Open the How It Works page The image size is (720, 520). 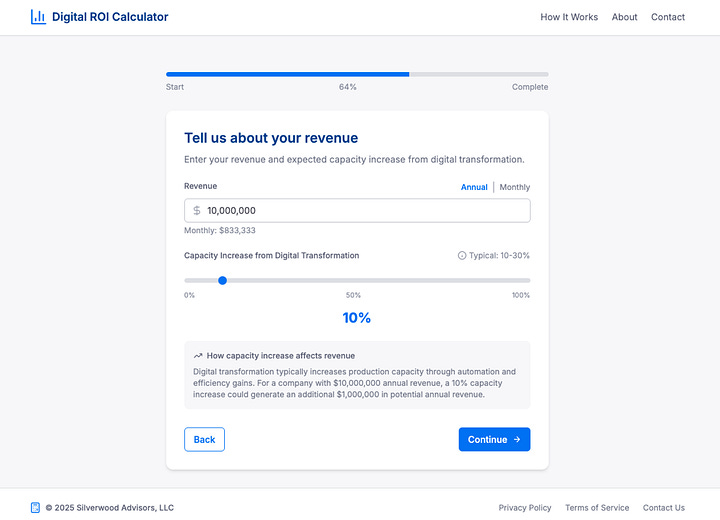(569, 17)
